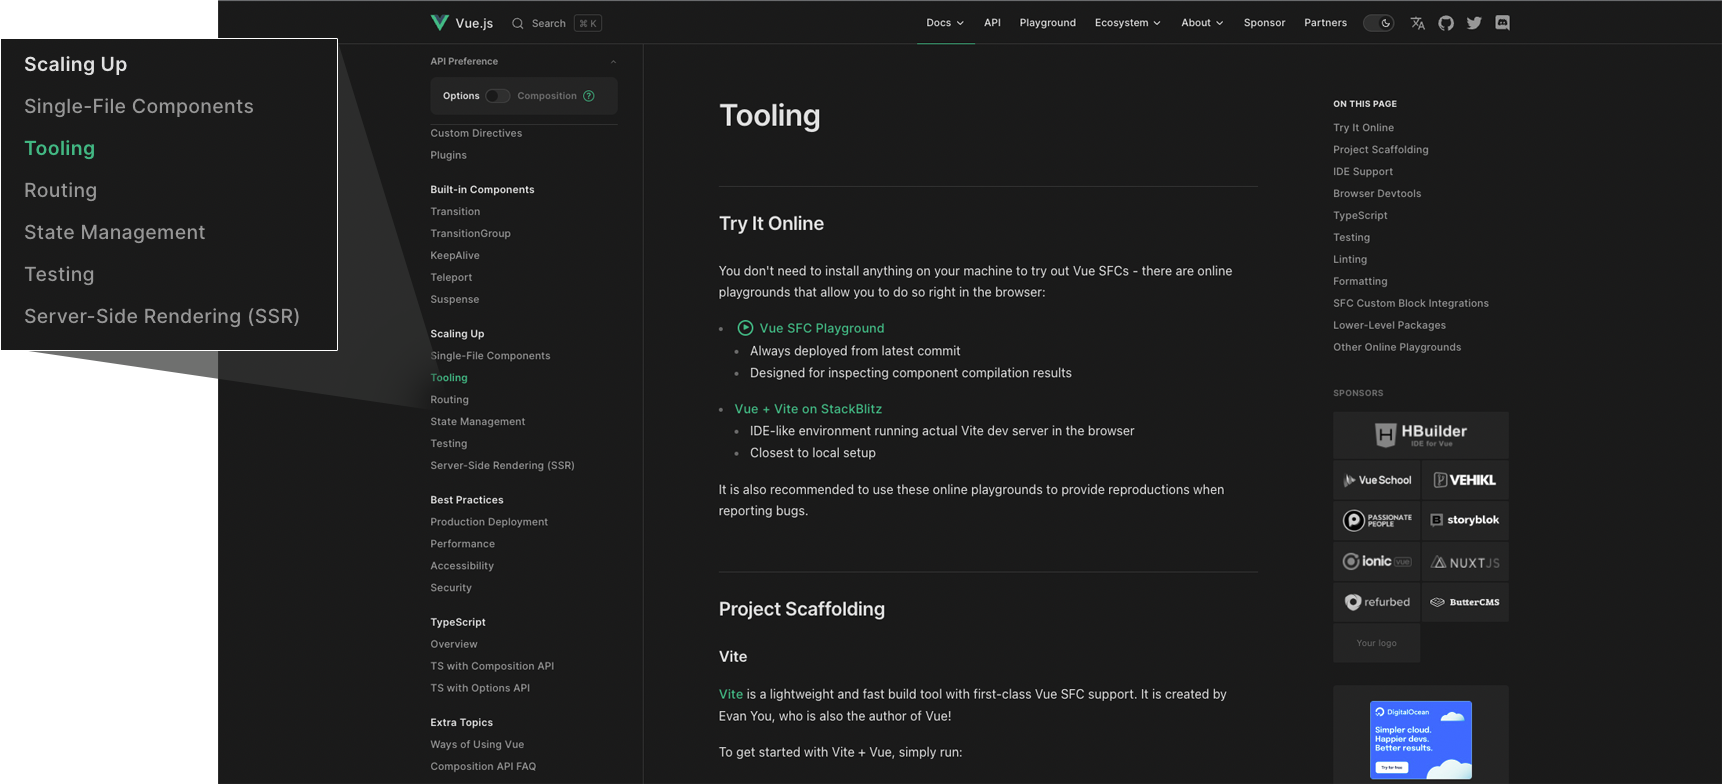Open TS with Composition API
1722x784 pixels.
pos(492,666)
